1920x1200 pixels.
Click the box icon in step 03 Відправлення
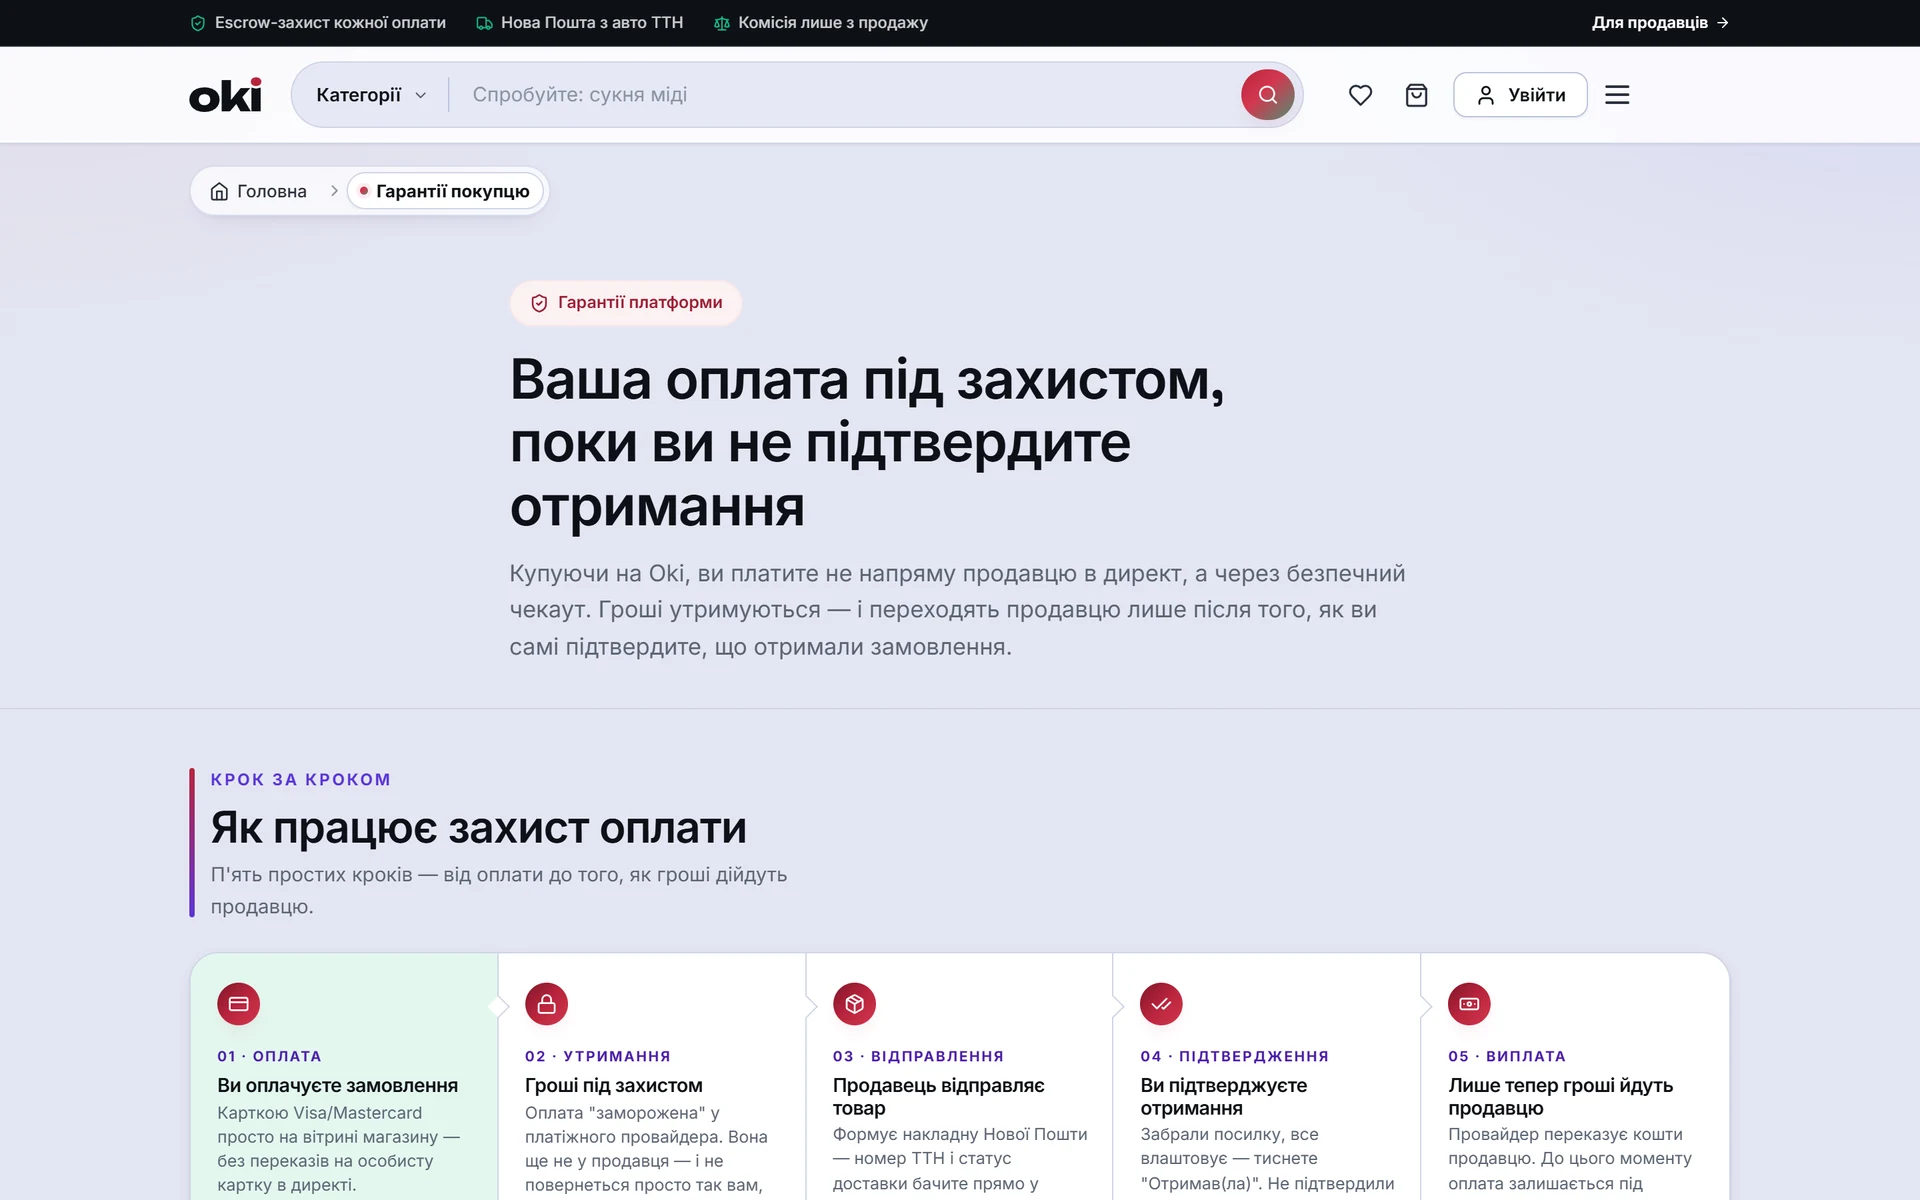854,1004
